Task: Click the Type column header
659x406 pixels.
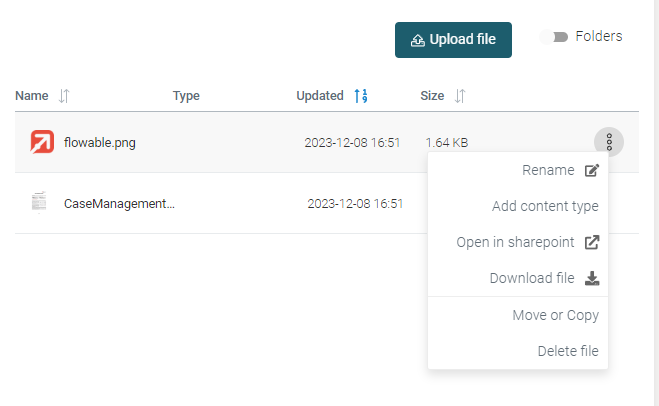Action: [186, 96]
